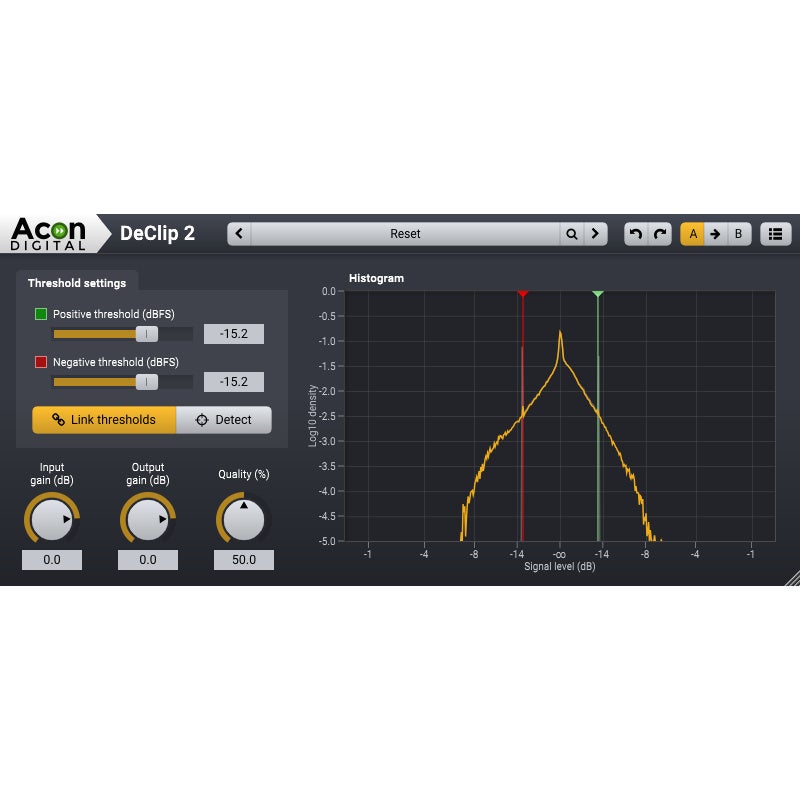This screenshot has width=800, height=800.
Task: Open preset search magnifier
Action: 572,234
